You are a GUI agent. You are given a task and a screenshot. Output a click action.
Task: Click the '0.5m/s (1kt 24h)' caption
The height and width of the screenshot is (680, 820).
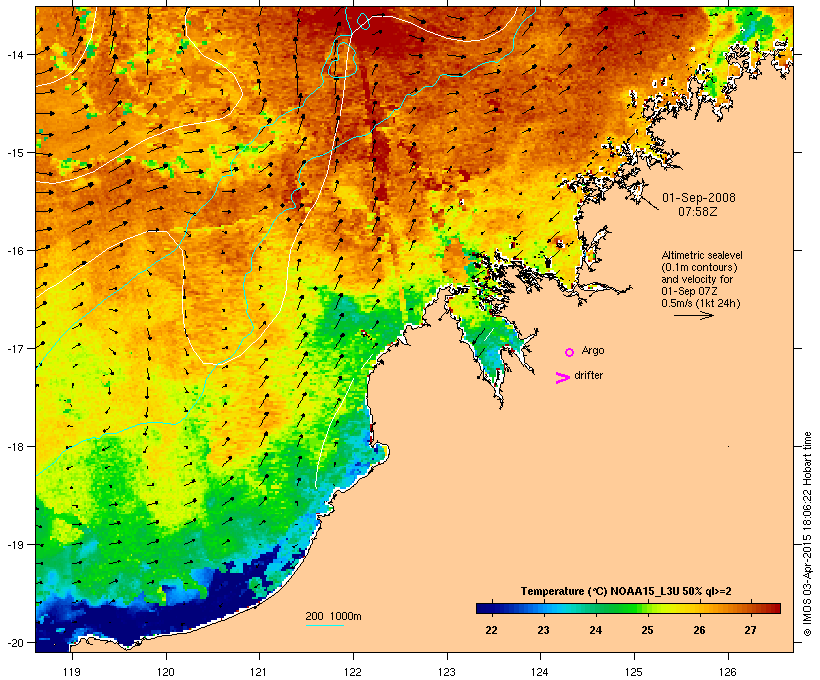(x=701, y=303)
